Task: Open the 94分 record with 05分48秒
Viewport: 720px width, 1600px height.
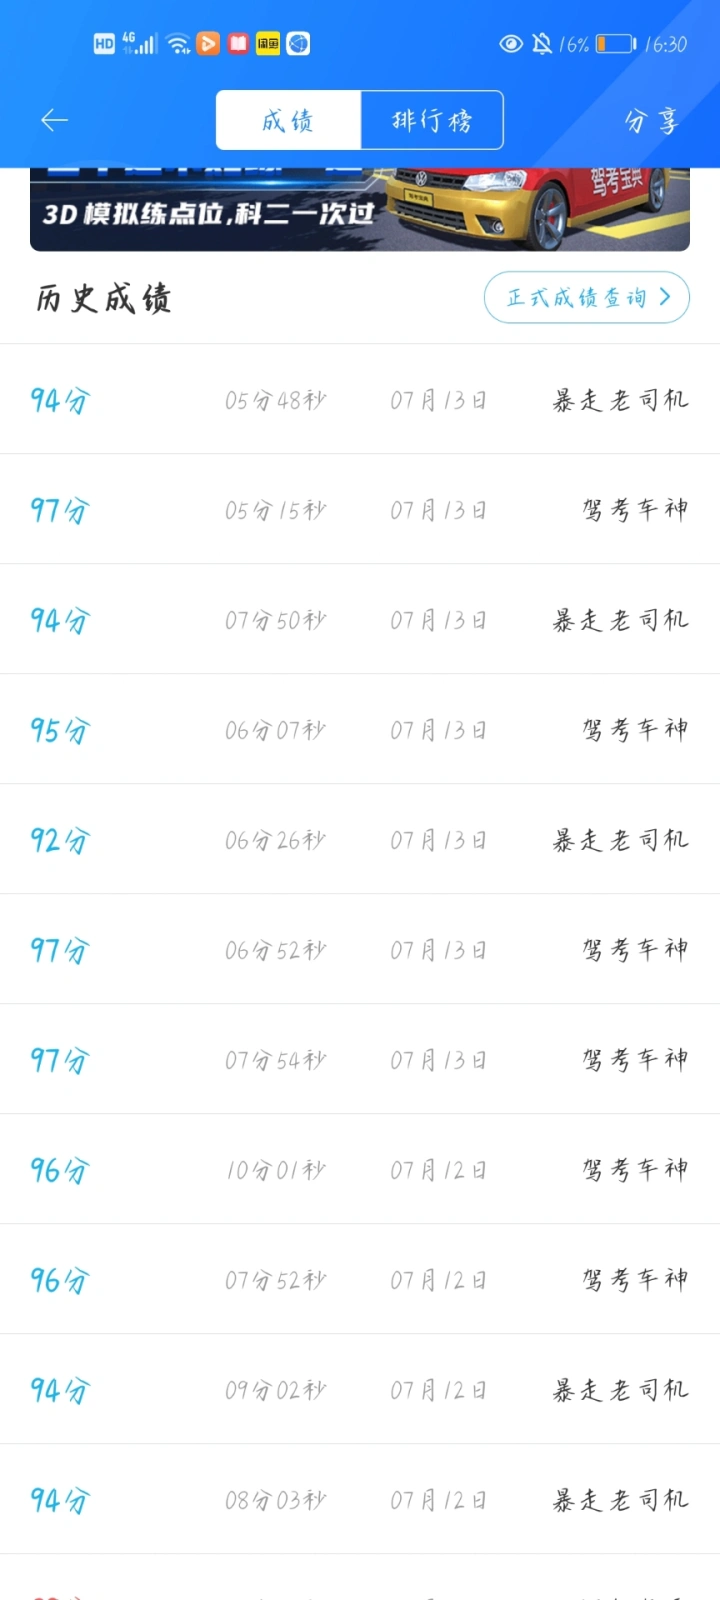Action: click(x=360, y=399)
